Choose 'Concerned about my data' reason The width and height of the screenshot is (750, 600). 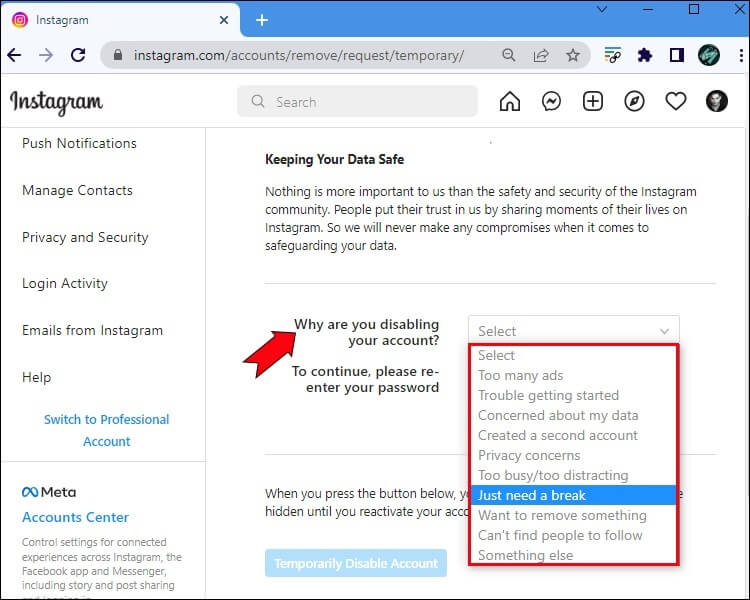pyautogui.click(x=574, y=415)
